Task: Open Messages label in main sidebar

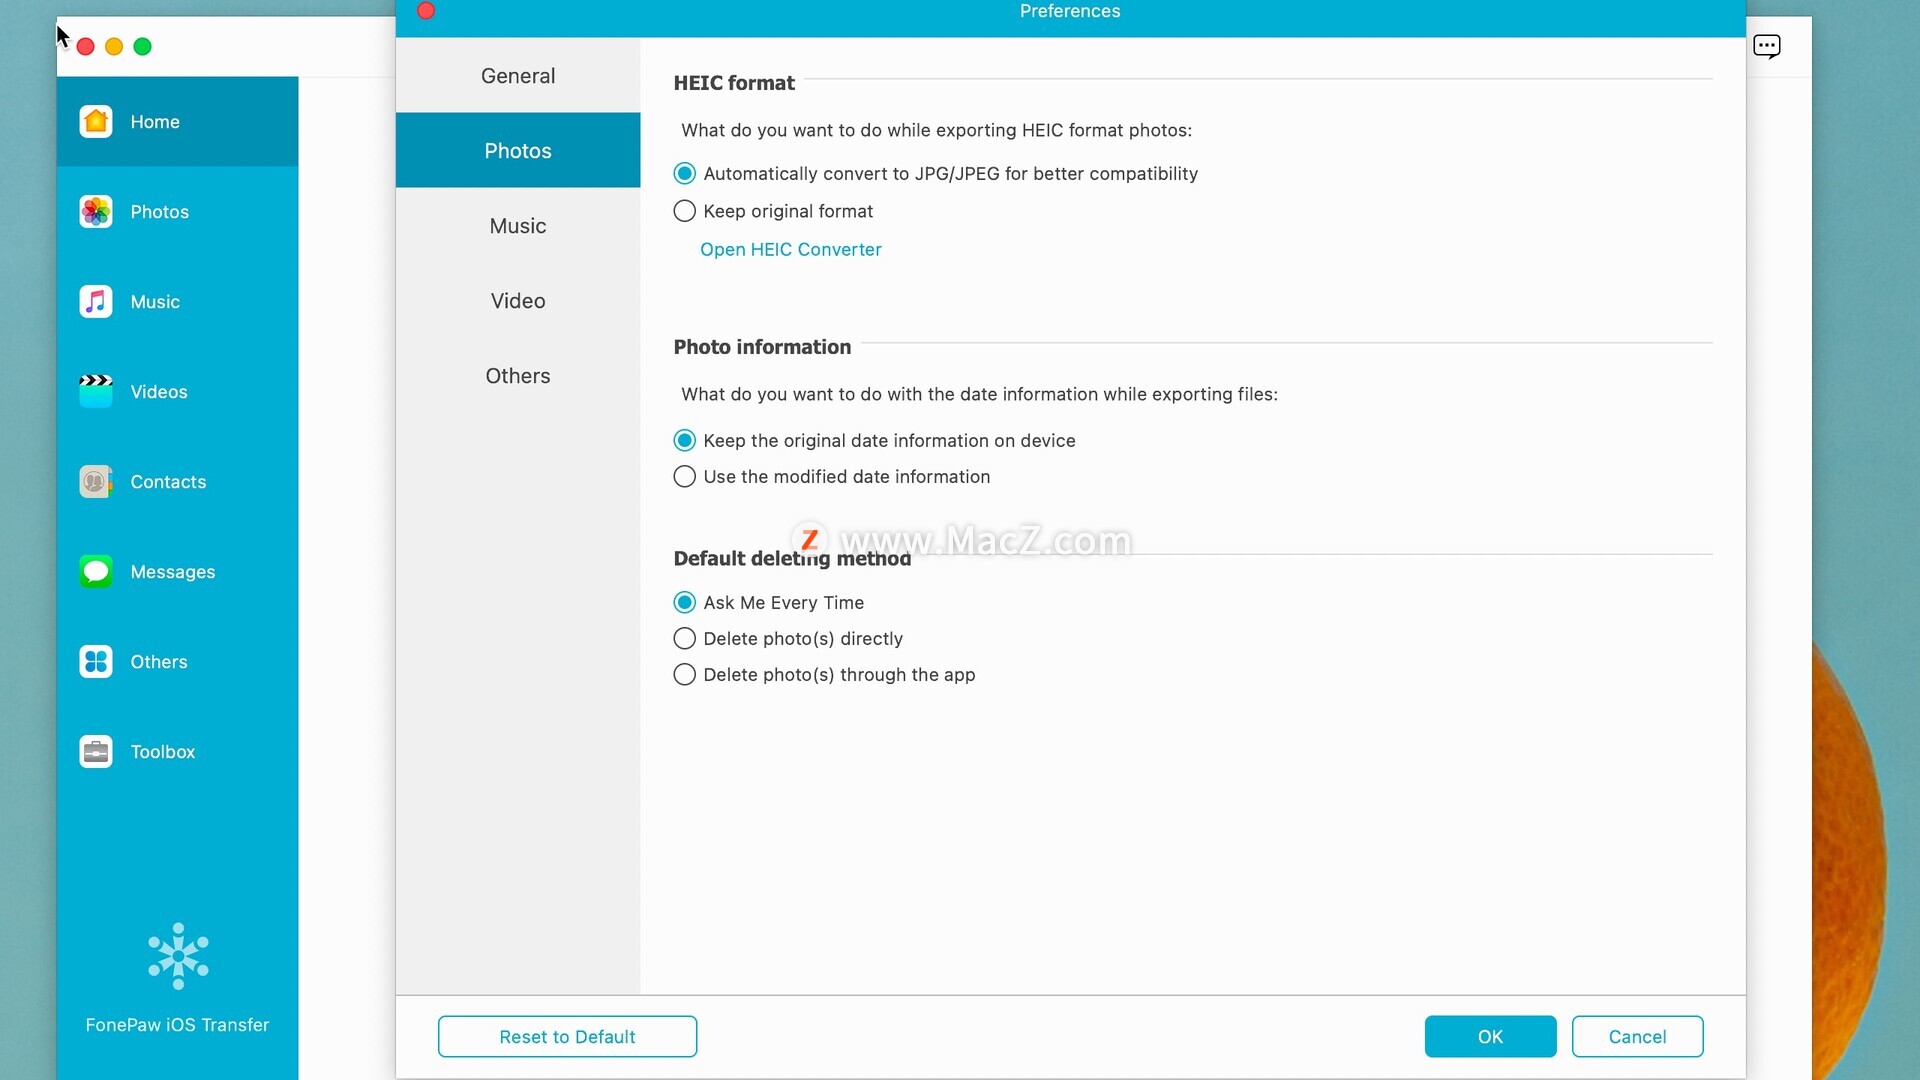Action: 173,572
